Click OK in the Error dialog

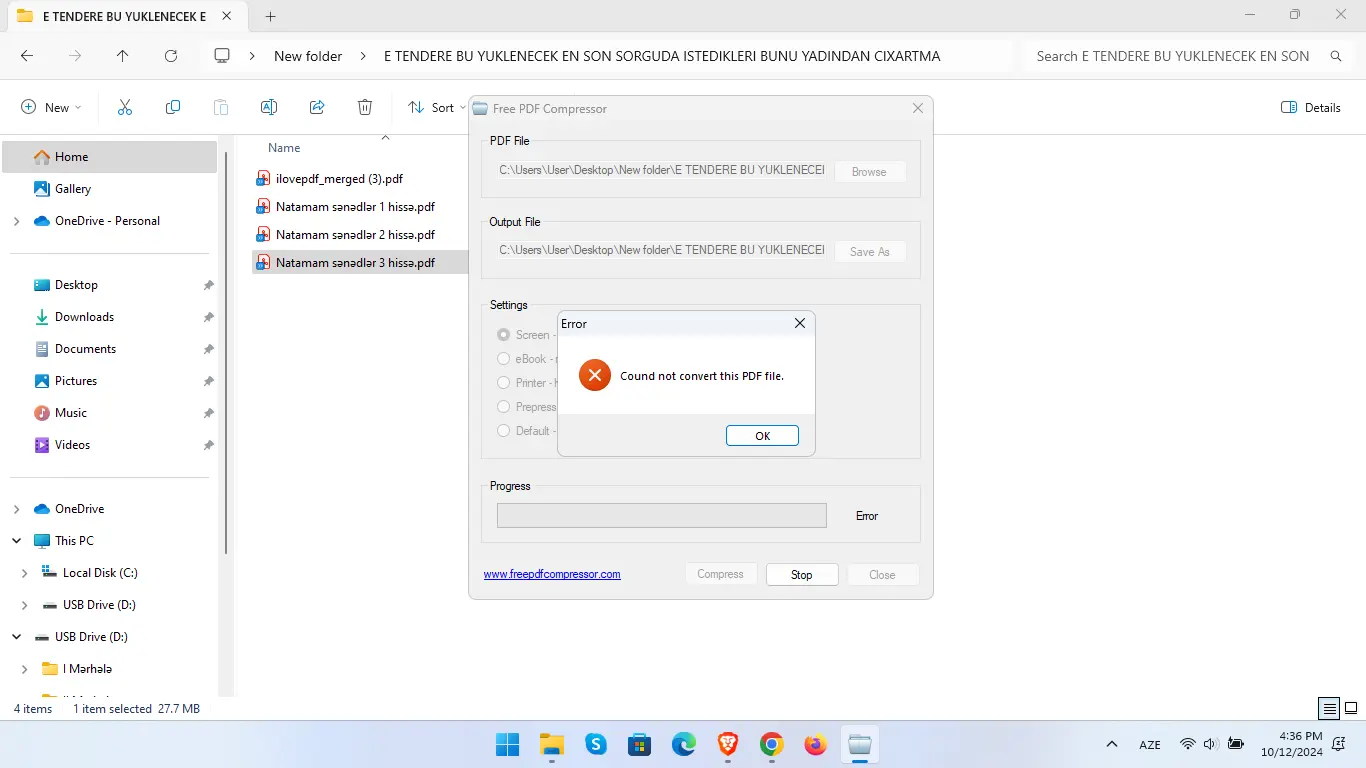click(762, 436)
